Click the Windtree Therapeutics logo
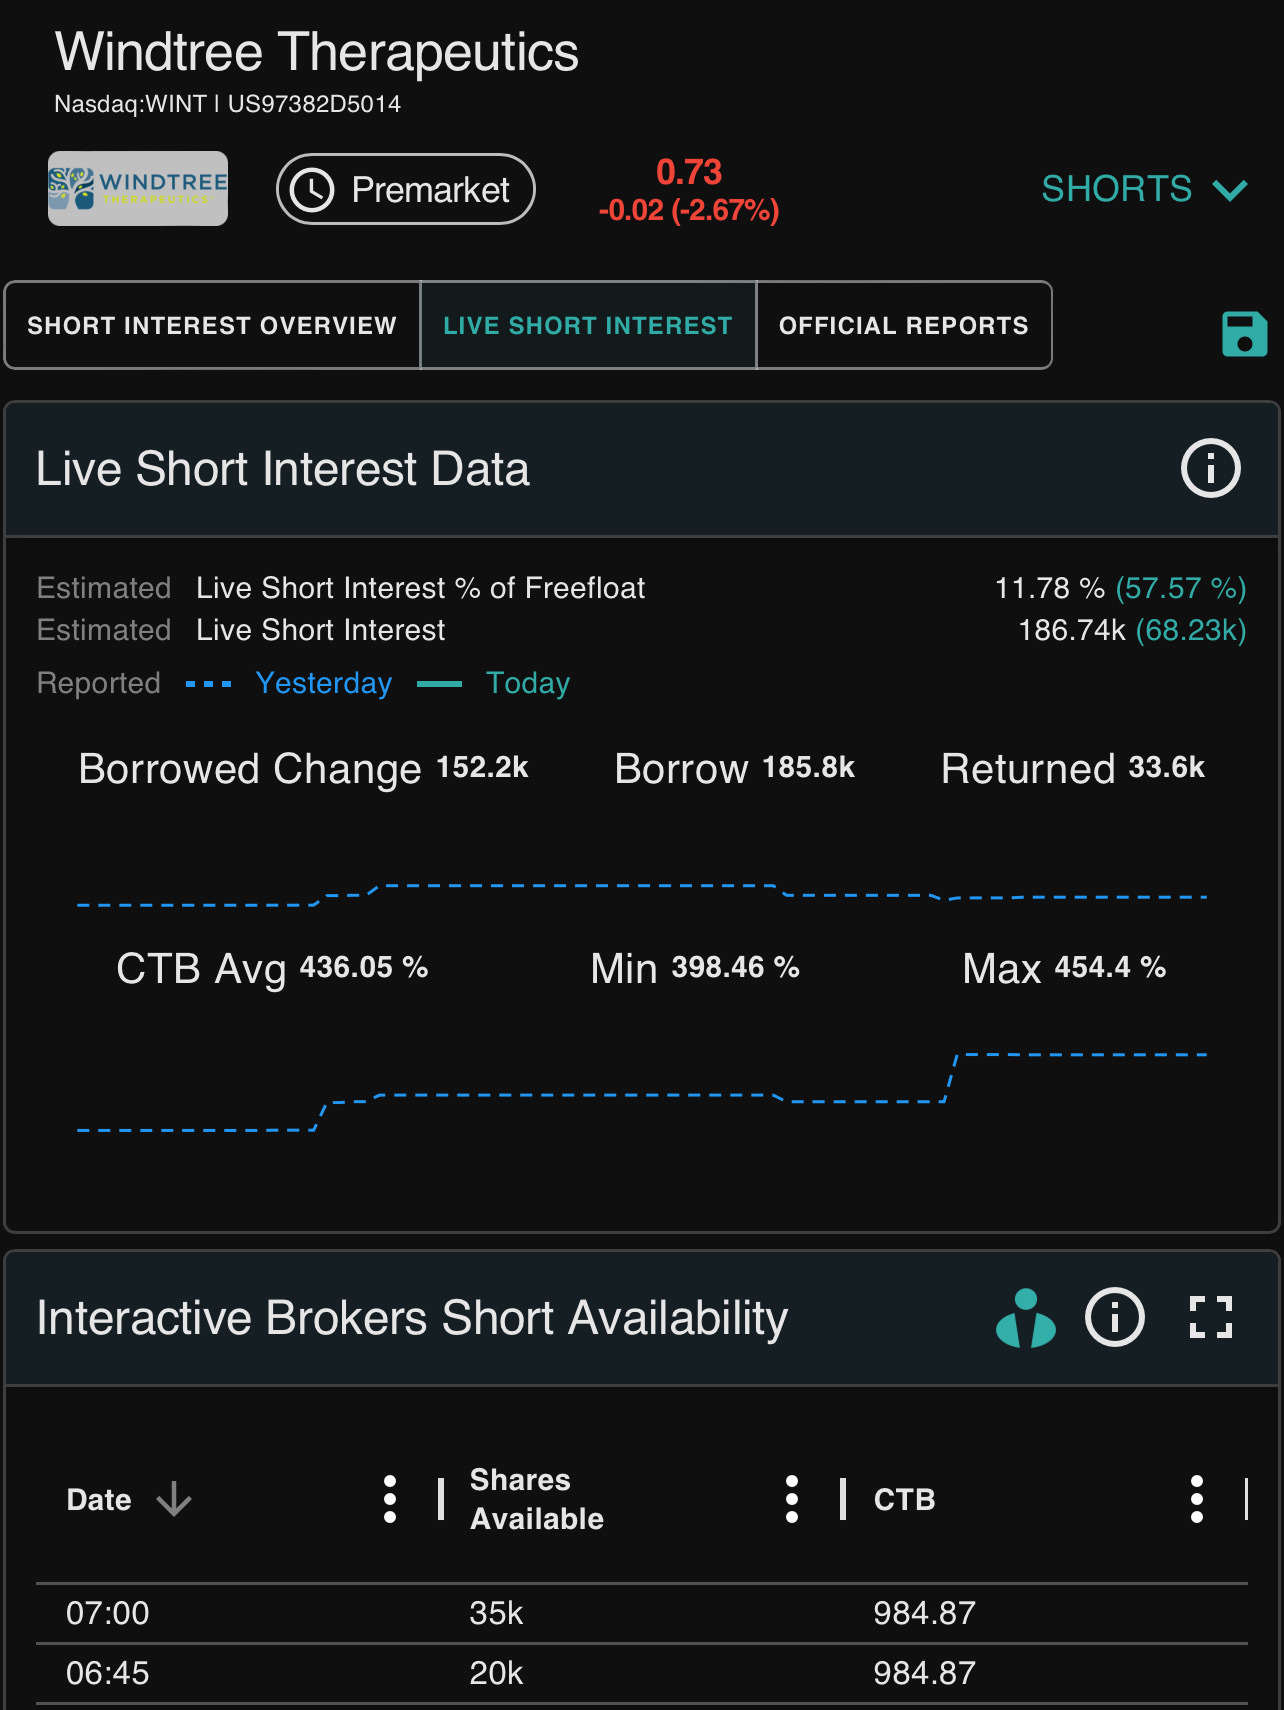 pyautogui.click(x=138, y=188)
